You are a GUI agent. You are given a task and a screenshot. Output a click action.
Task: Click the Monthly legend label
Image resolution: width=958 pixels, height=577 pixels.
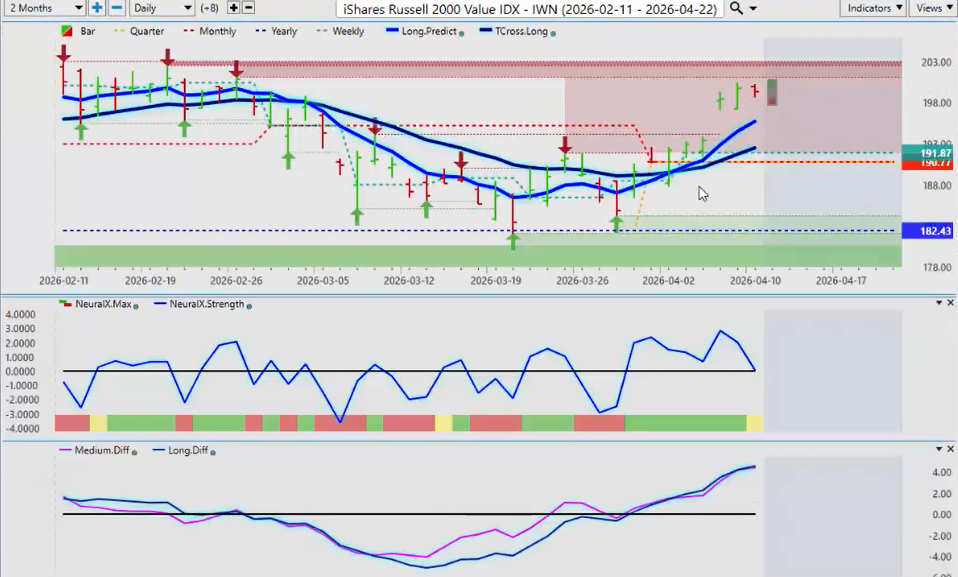(x=217, y=32)
